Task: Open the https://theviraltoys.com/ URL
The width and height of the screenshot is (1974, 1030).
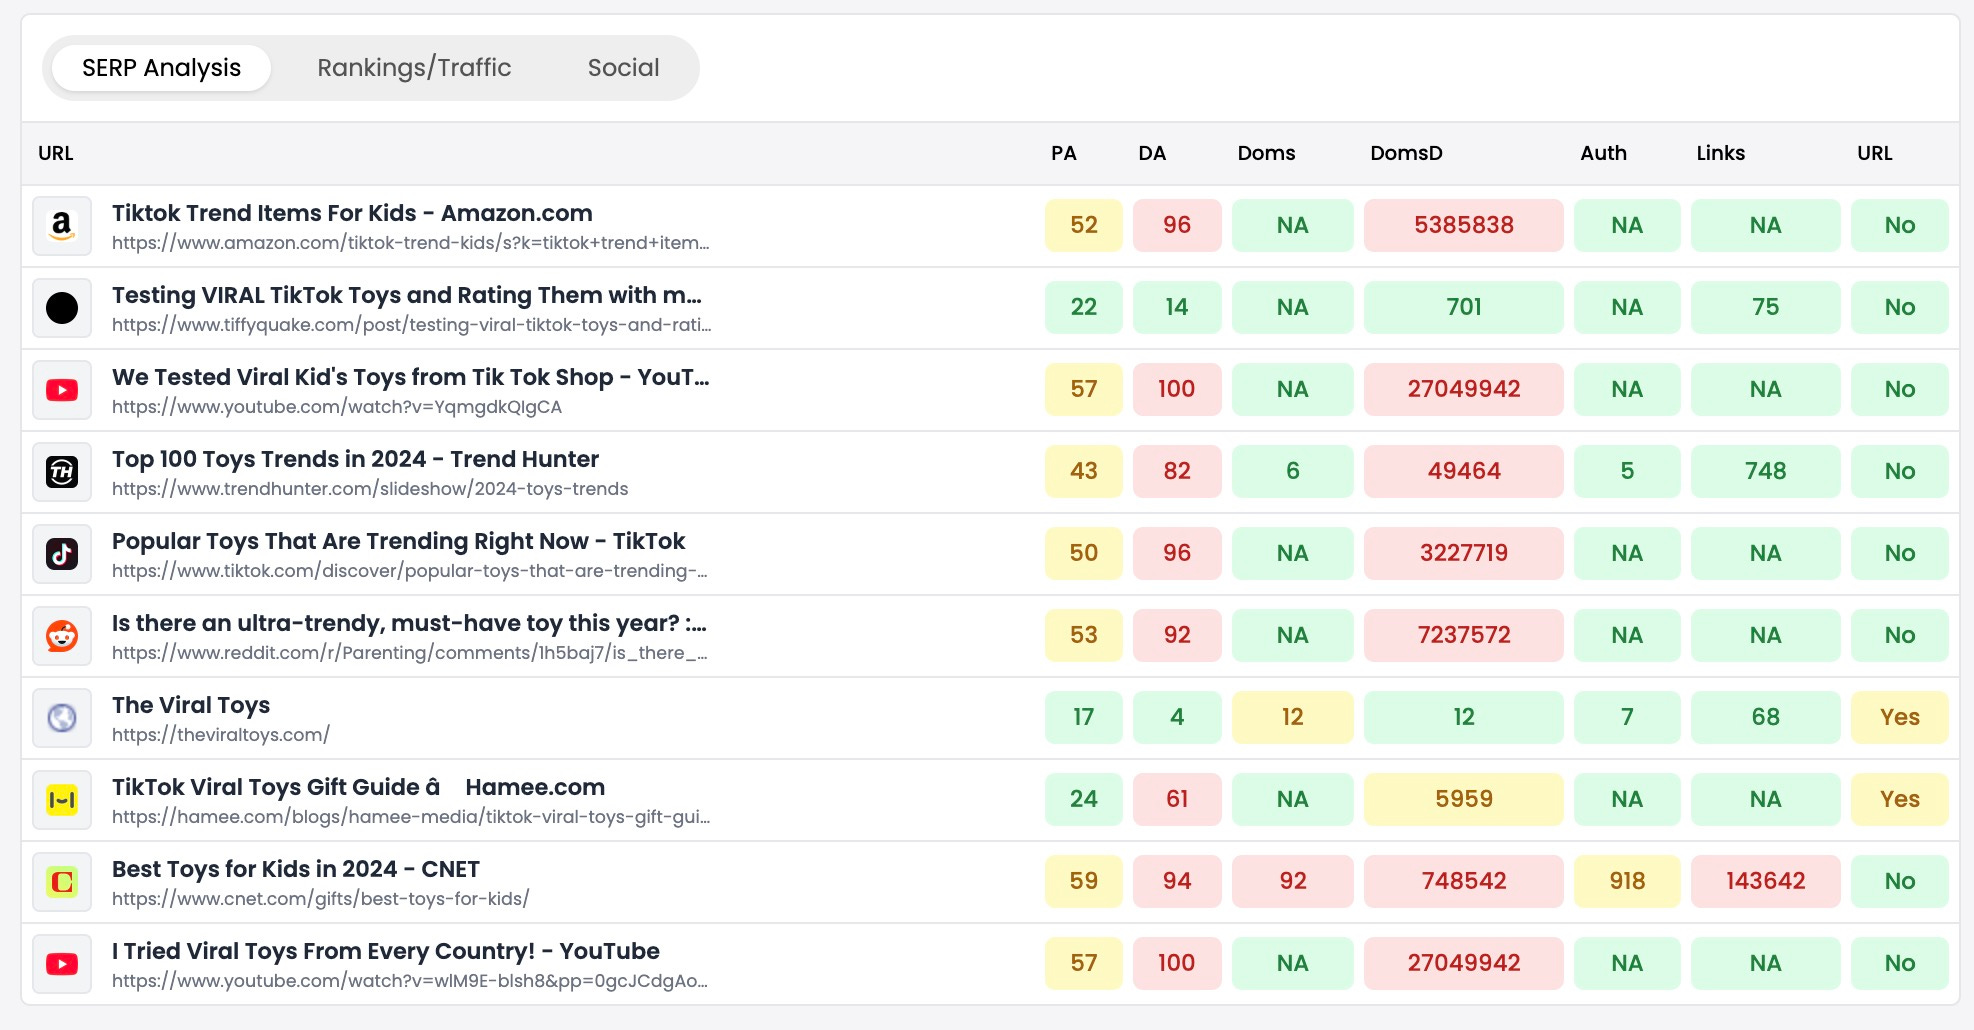Action: [x=221, y=735]
